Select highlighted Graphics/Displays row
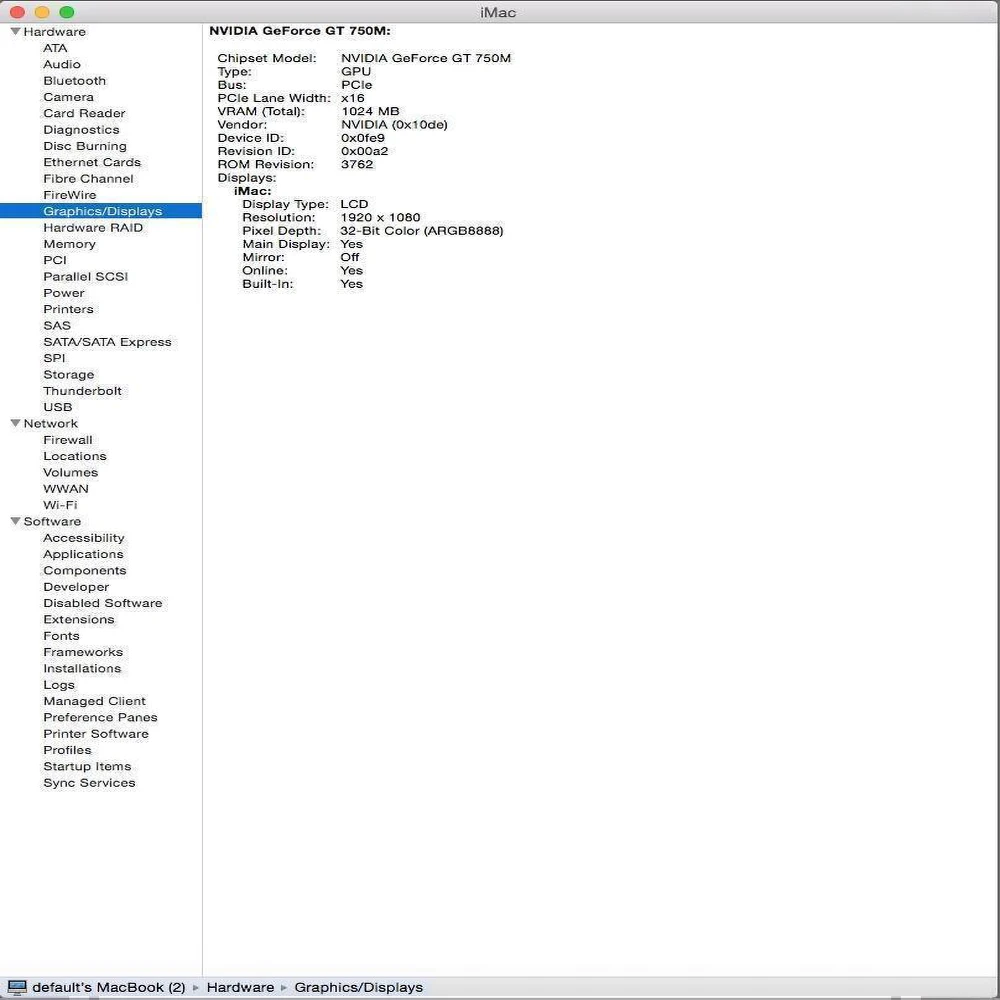Image resolution: width=1000 pixels, height=1000 pixels. (101, 211)
